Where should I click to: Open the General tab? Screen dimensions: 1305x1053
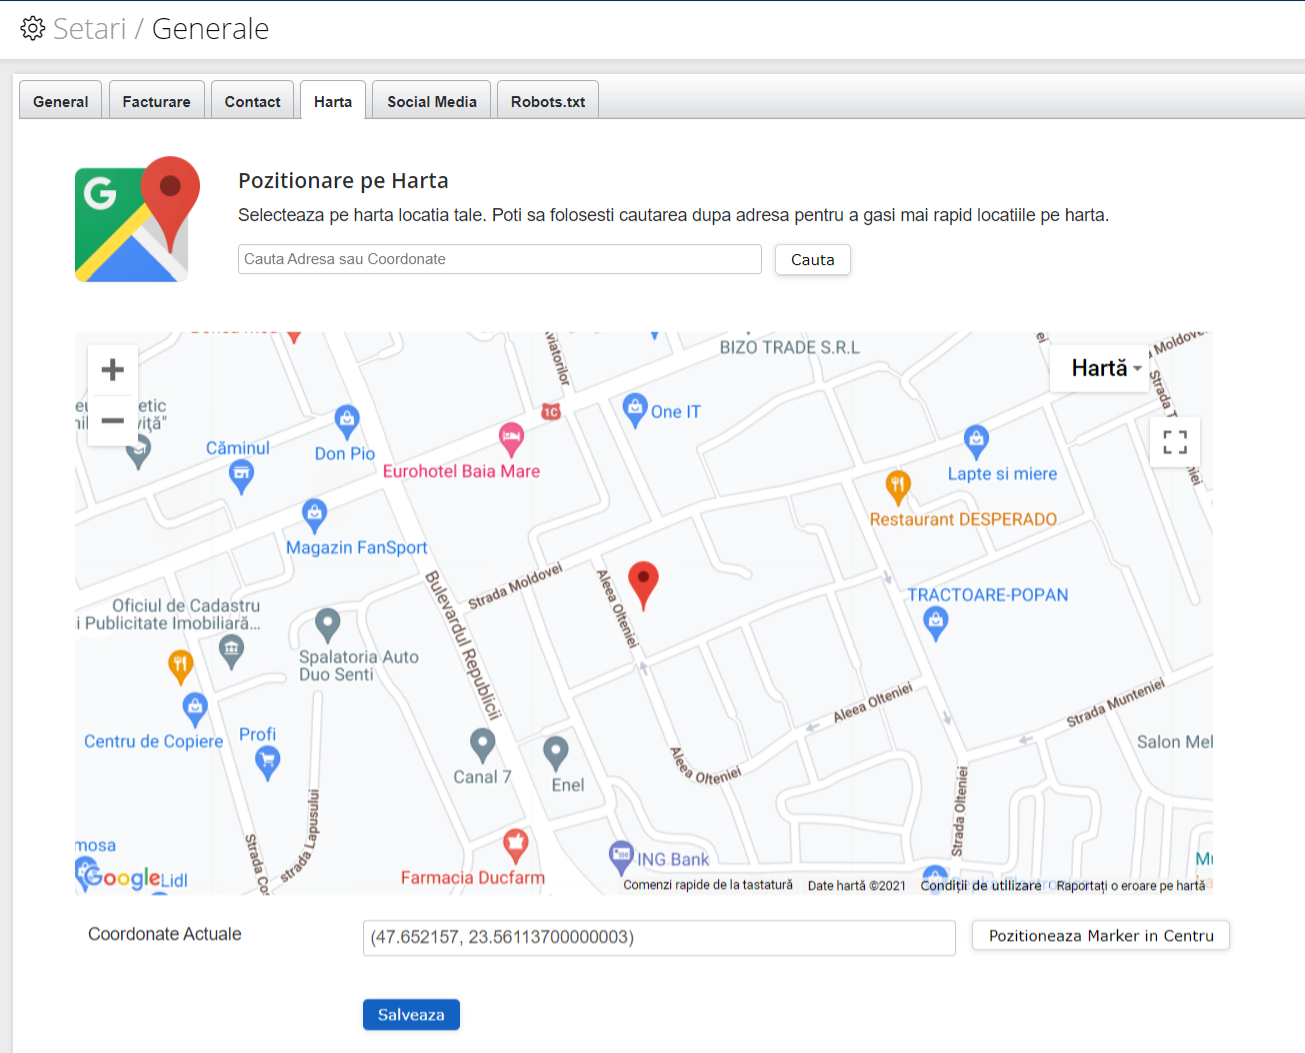(61, 100)
